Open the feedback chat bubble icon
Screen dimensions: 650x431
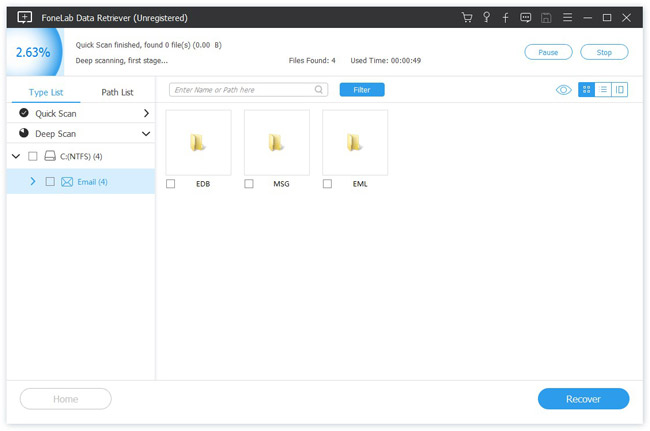(x=526, y=17)
